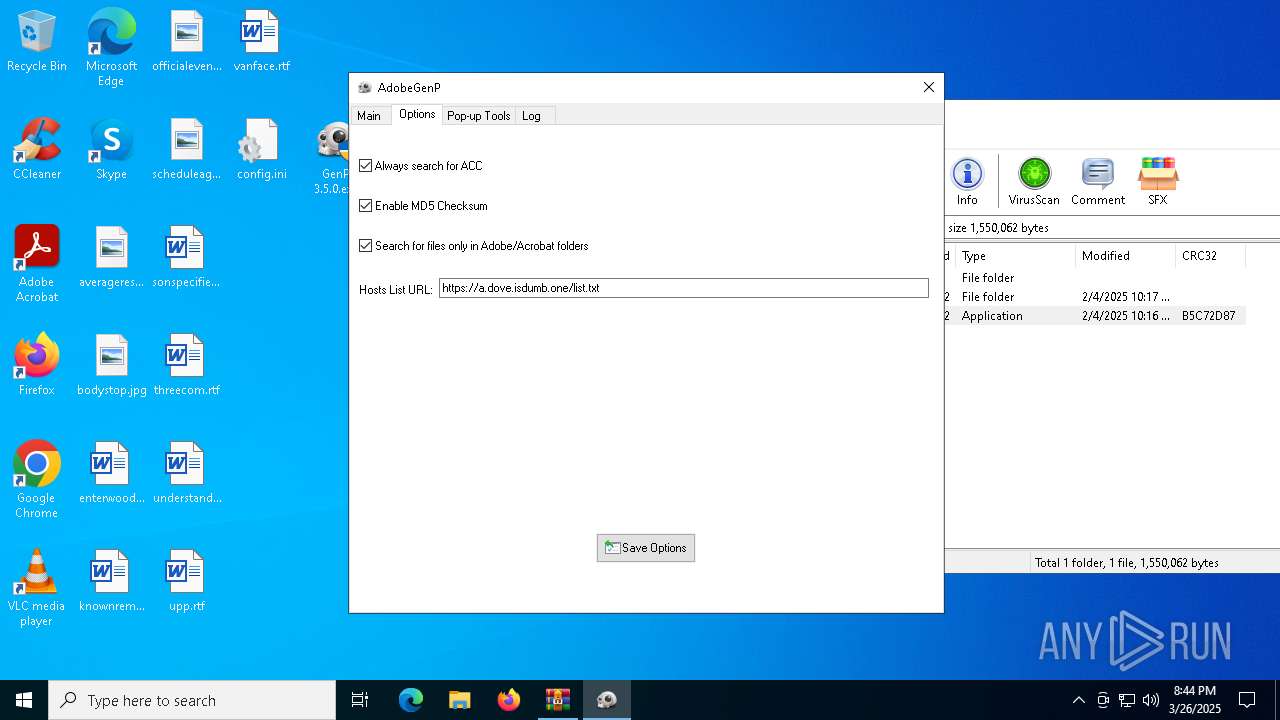Click the SFX icon in WinRAR
Viewport: 1280px width, 720px height.
1157,181
